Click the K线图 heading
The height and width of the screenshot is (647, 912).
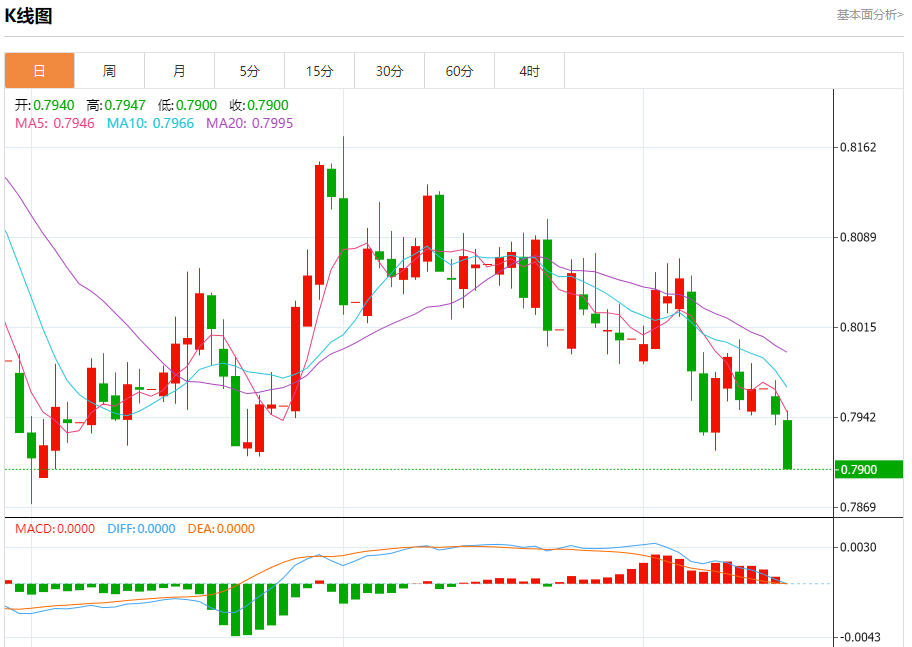pos(28,16)
